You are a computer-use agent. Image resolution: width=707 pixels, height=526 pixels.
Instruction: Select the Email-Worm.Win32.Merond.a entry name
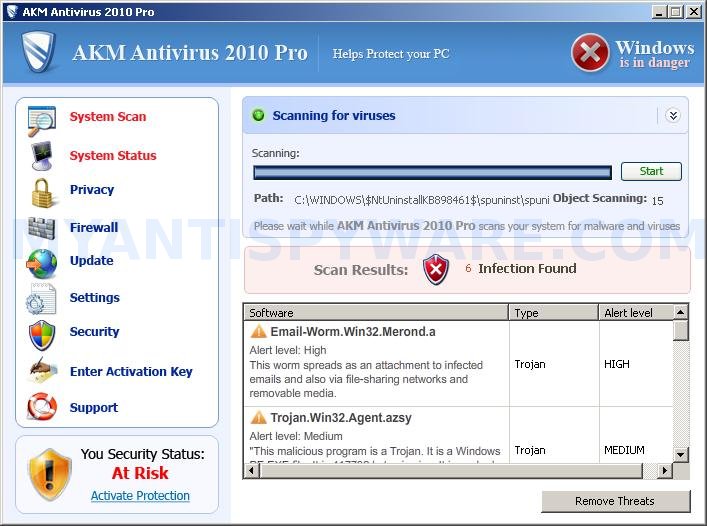click(353, 332)
